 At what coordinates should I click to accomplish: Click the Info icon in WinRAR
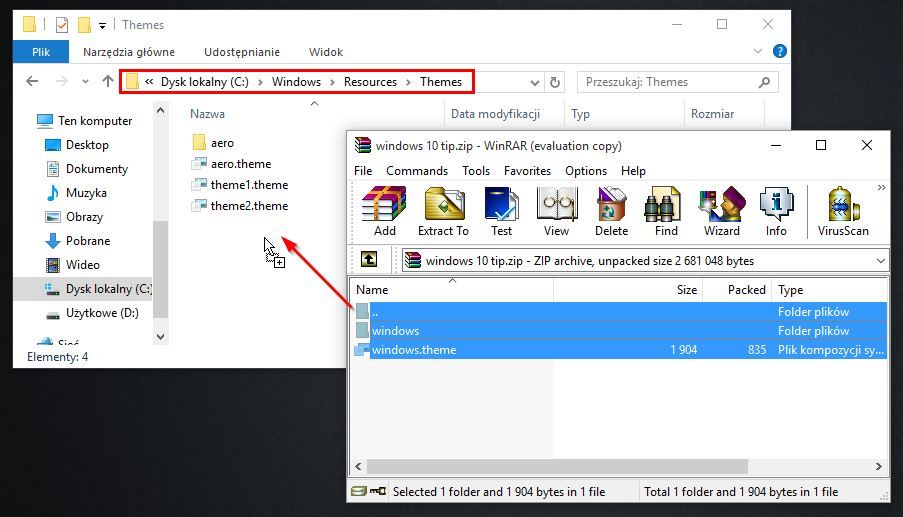(776, 211)
